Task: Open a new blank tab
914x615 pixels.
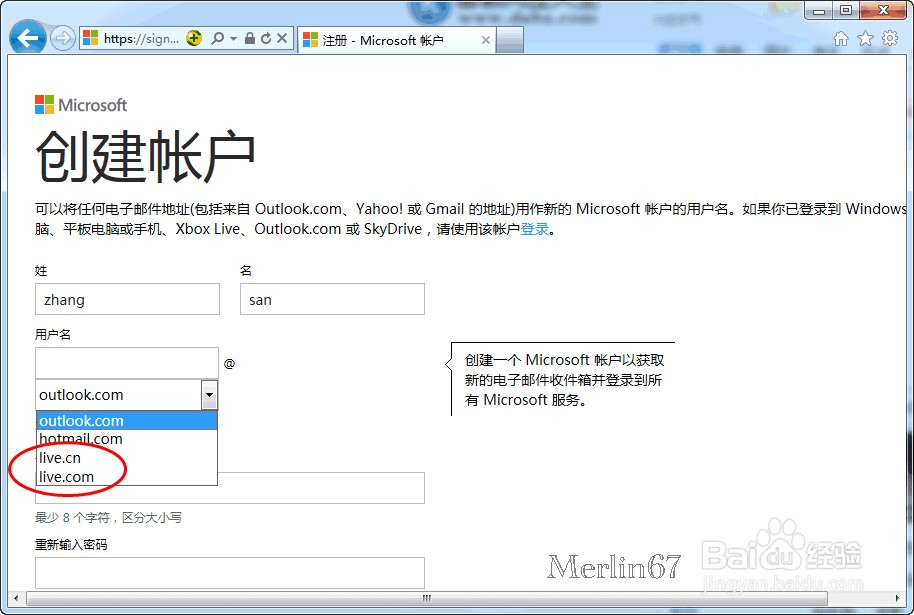Action: [x=509, y=40]
